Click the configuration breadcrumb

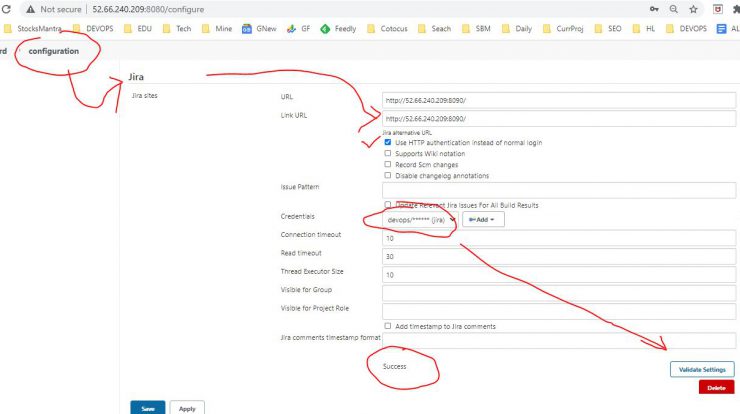click(54, 51)
